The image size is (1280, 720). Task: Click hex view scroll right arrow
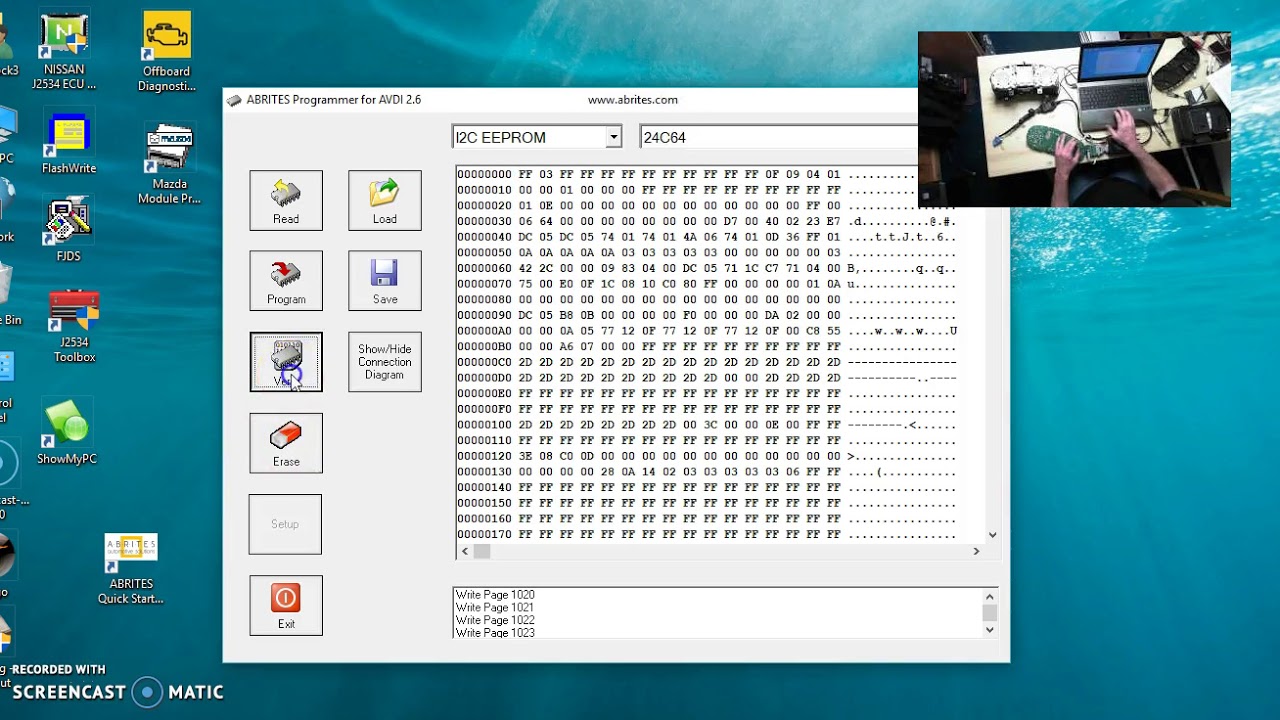pyautogui.click(x=977, y=551)
